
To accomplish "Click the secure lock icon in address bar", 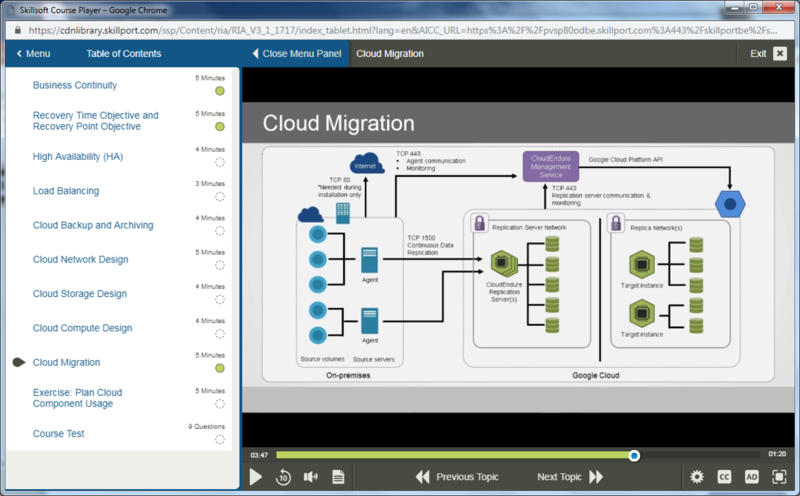I will (18, 31).
